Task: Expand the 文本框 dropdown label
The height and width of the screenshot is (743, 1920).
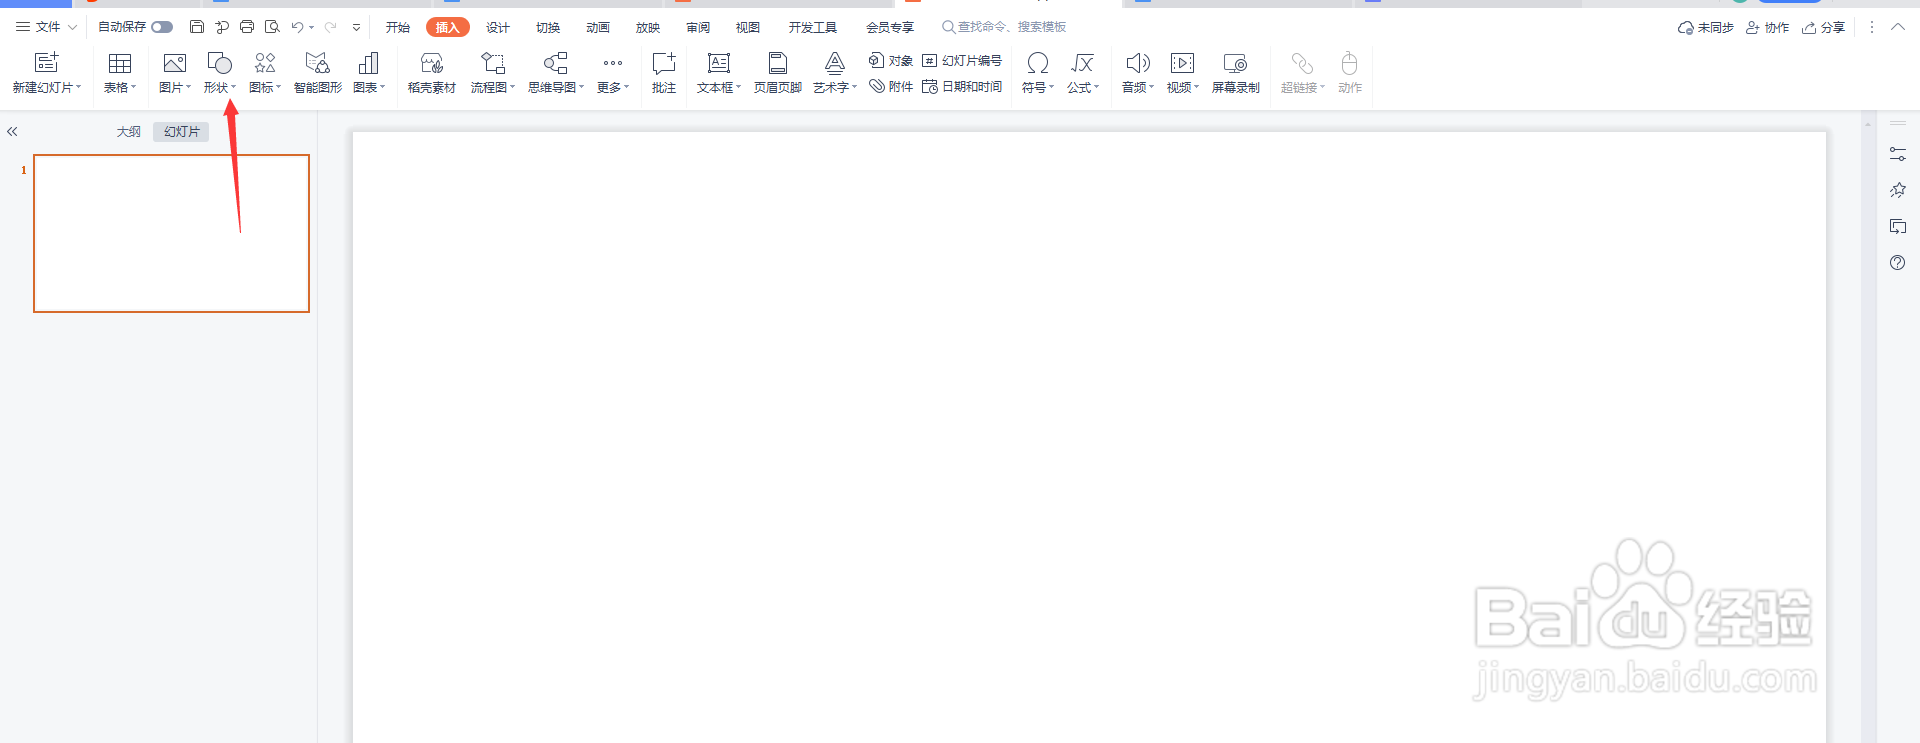Action: (719, 88)
